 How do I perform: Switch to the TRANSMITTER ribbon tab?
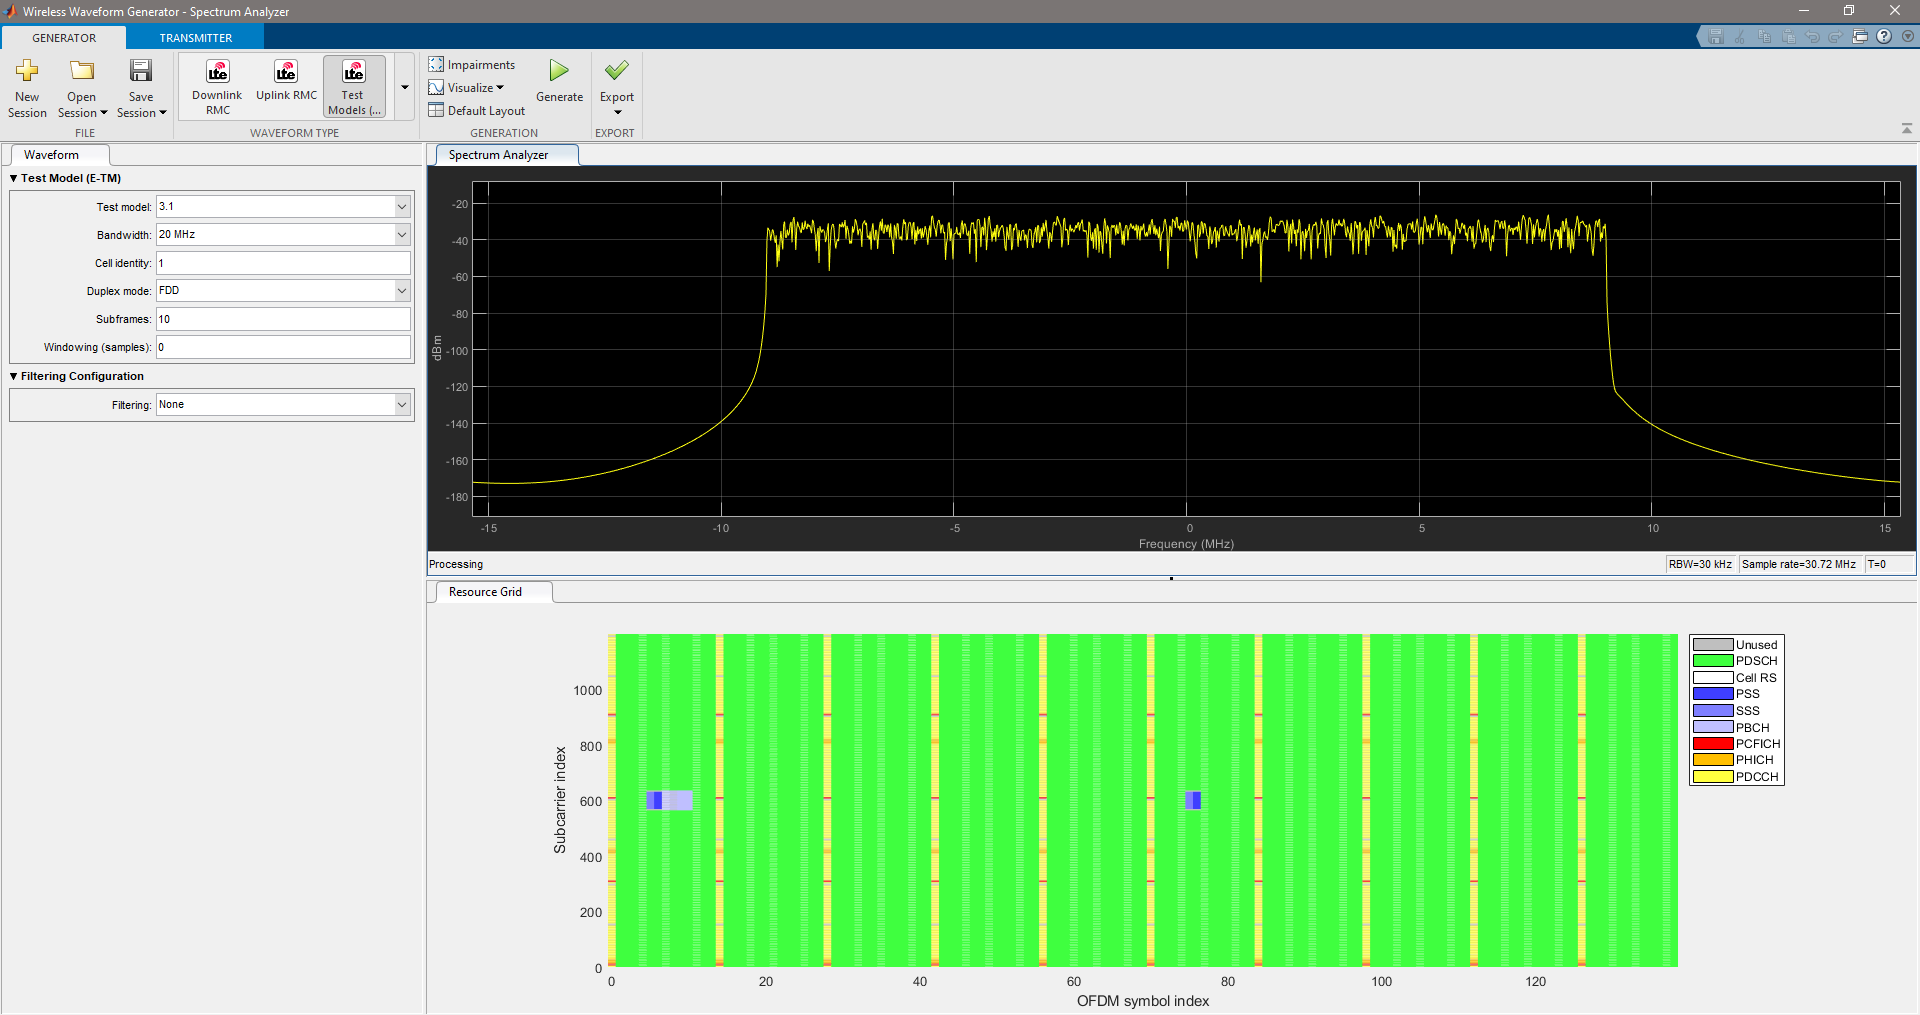pos(195,38)
